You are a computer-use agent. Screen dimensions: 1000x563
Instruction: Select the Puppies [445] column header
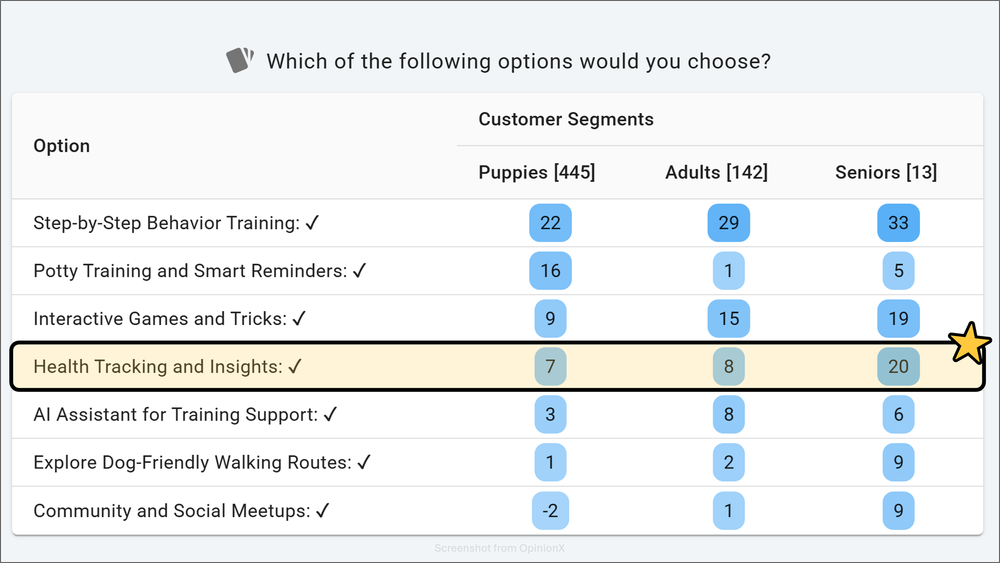[537, 172]
